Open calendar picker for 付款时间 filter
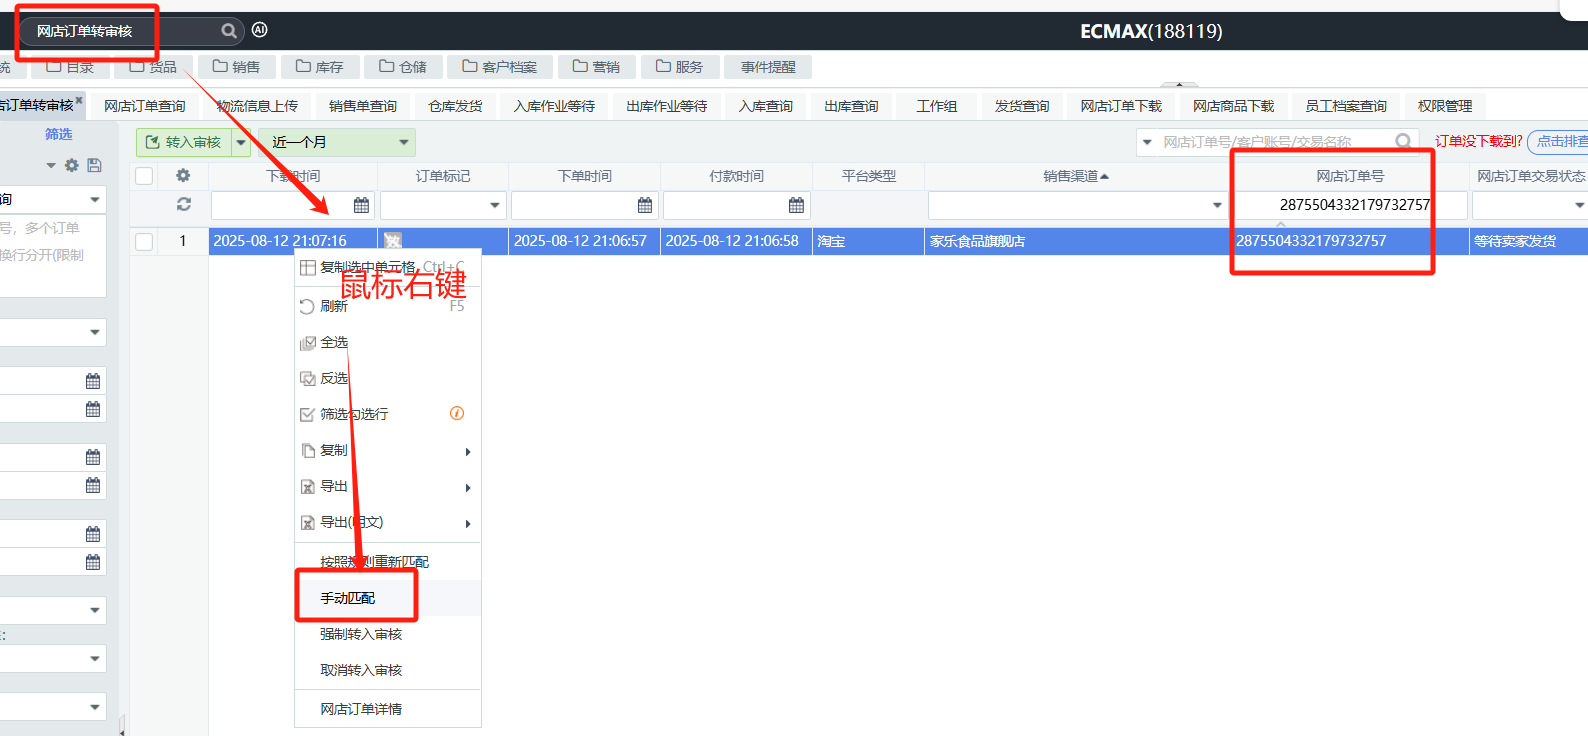1588x736 pixels. [x=796, y=205]
